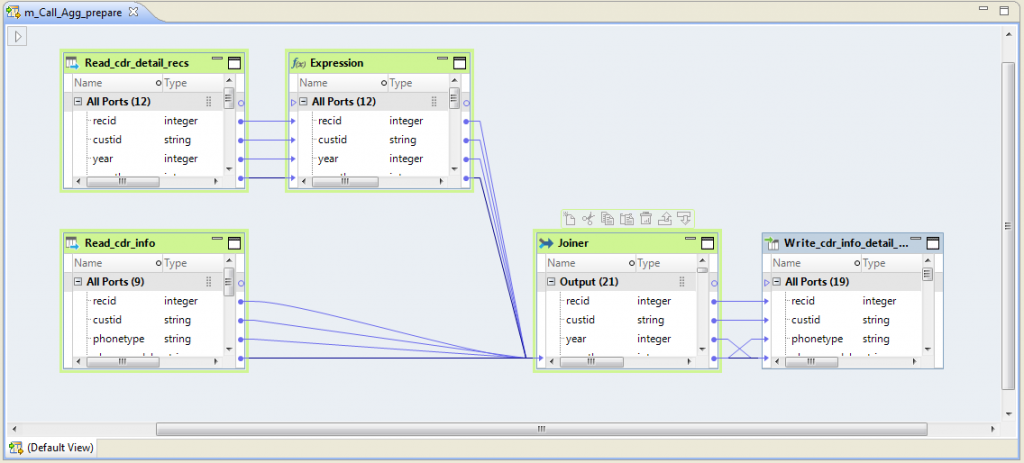Select the recid row in Write_cdr_info_detail
This screenshot has width=1024, height=463.
(x=846, y=301)
